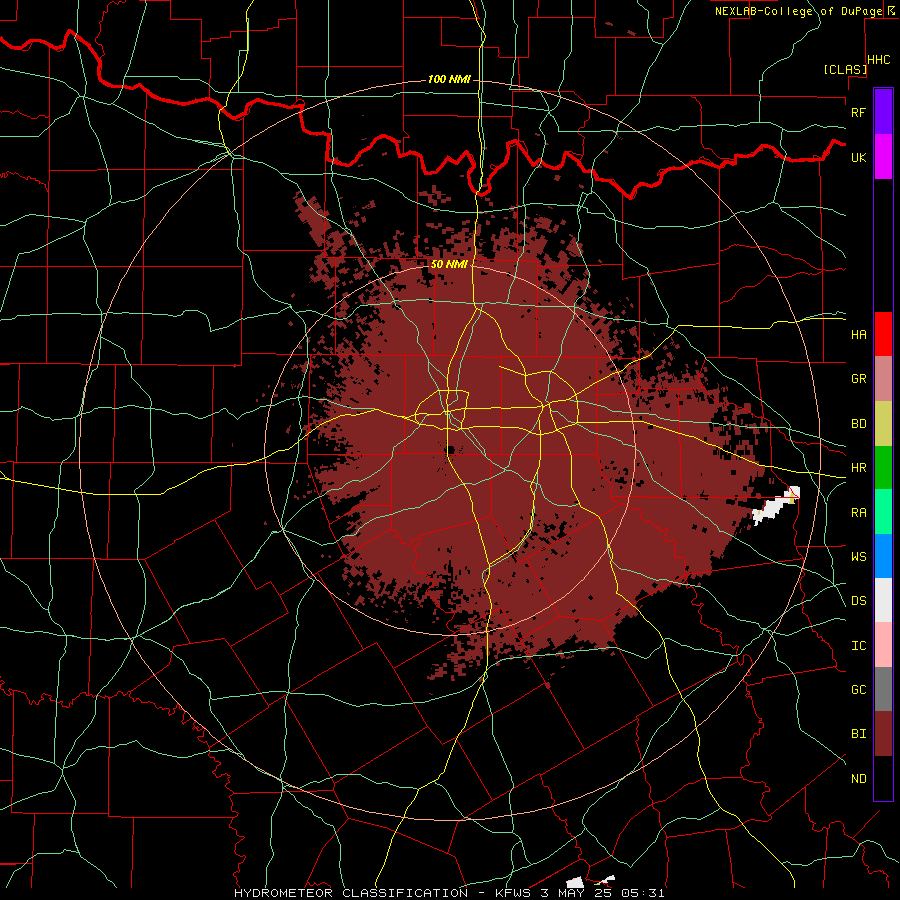Click the IC legend label

[858, 646]
